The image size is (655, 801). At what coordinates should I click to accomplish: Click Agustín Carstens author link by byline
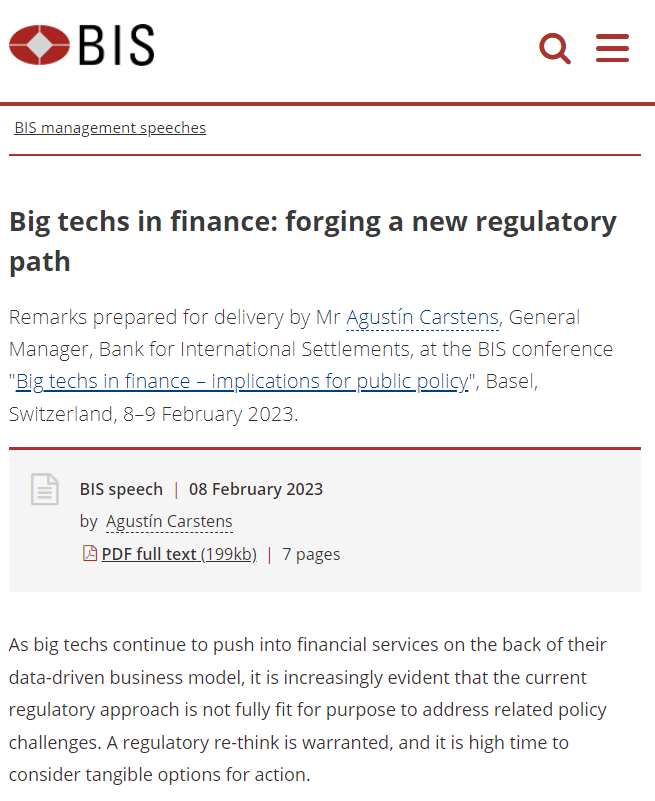169,522
